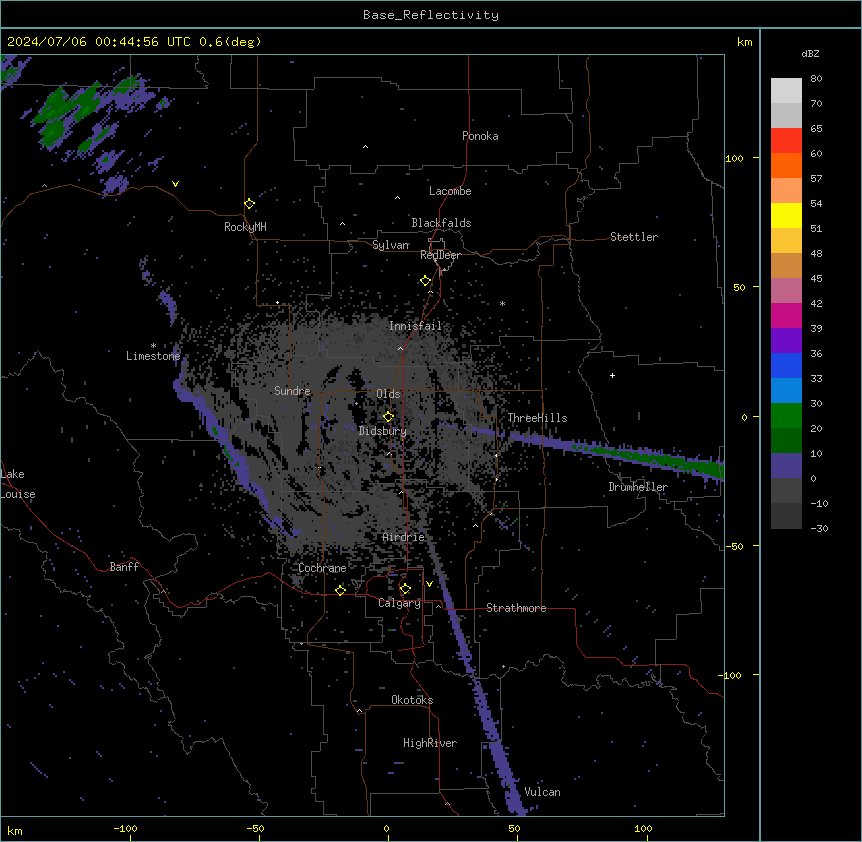The image size is (862, 842).
Task: Click the -100 tick on bottom axis
Action: [x=125, y=828]
